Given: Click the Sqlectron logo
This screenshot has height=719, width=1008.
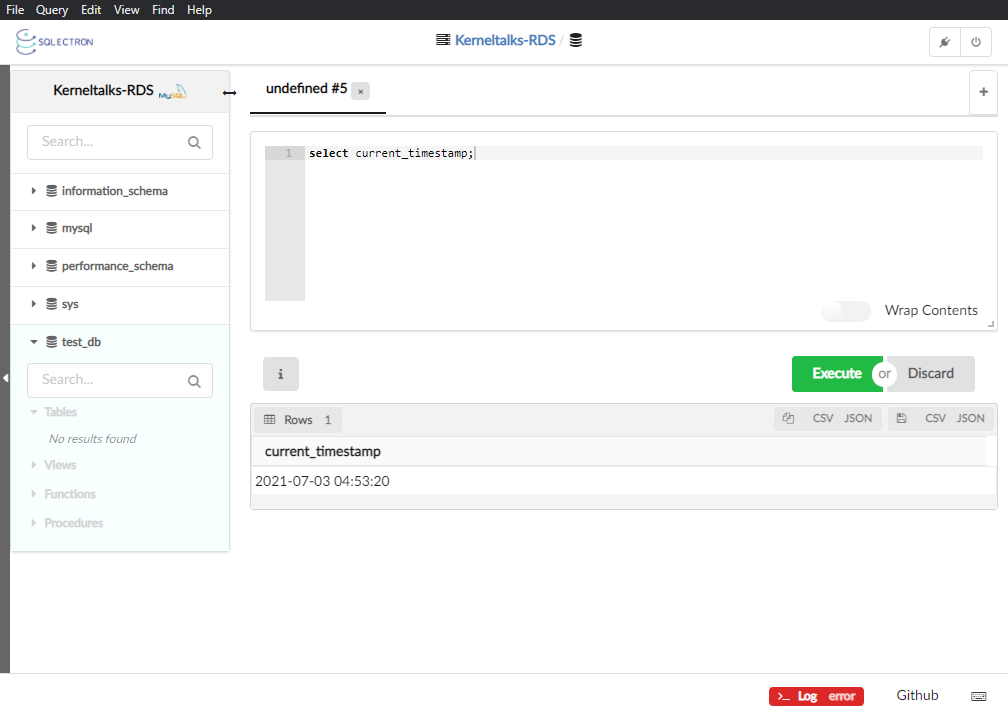Looking at the screenshot, I should tap(55, 42).
